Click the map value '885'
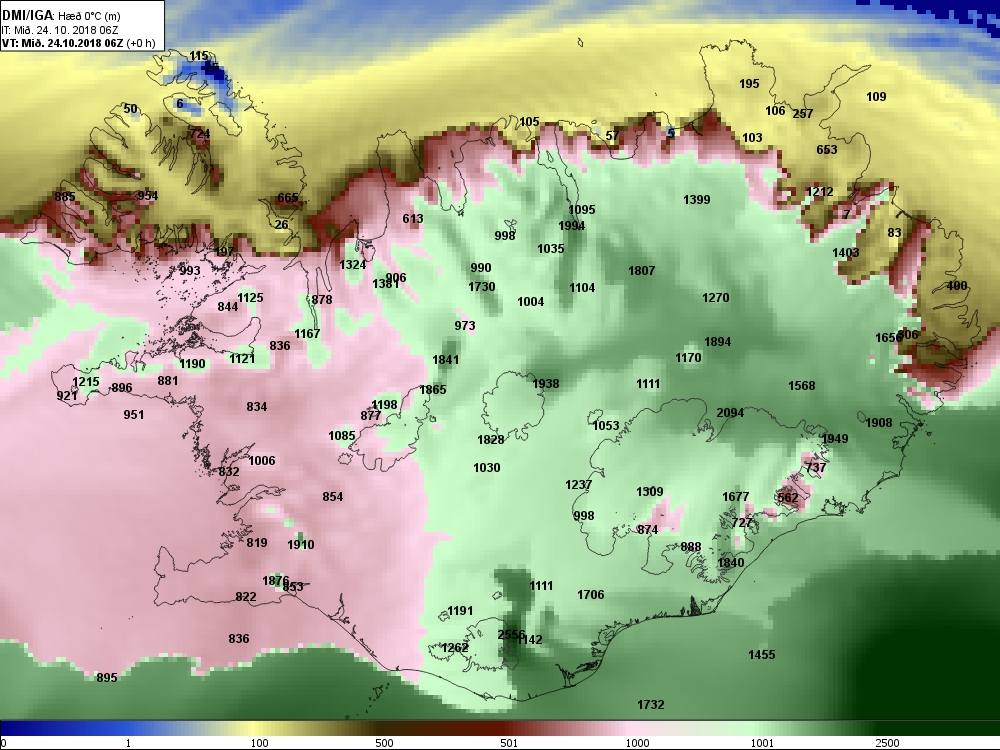1000x750 pixels. point(65,196)
